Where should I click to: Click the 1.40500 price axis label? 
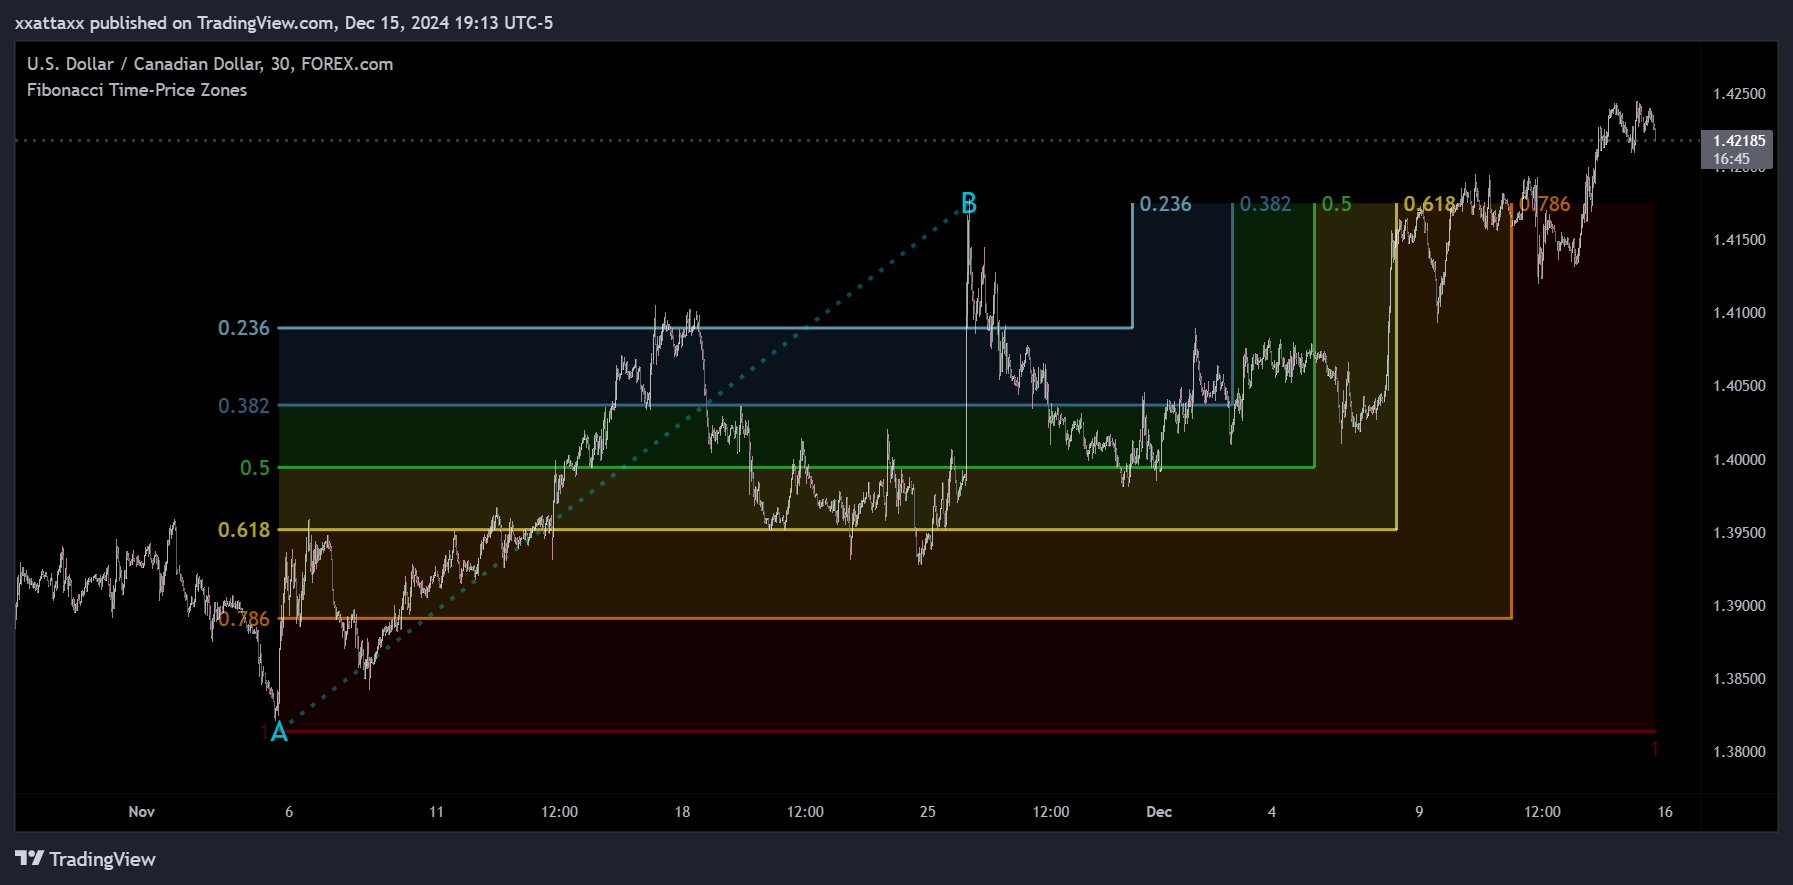pos(1739,386)
